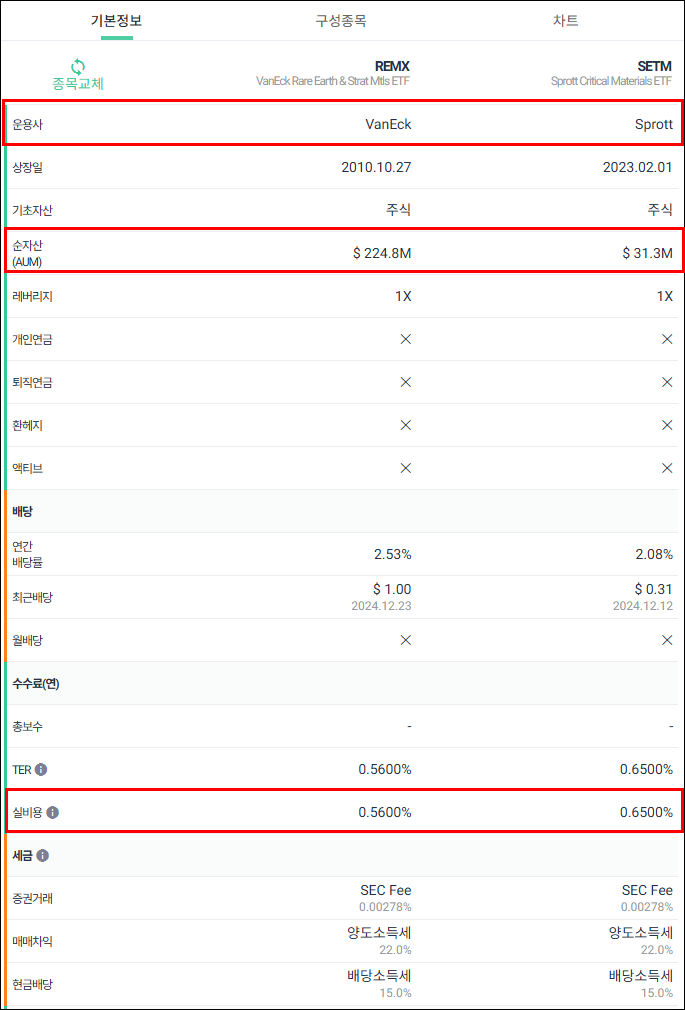Click the 최근배당 row label
Screen dimensions: 685x1010
(33, 597)
